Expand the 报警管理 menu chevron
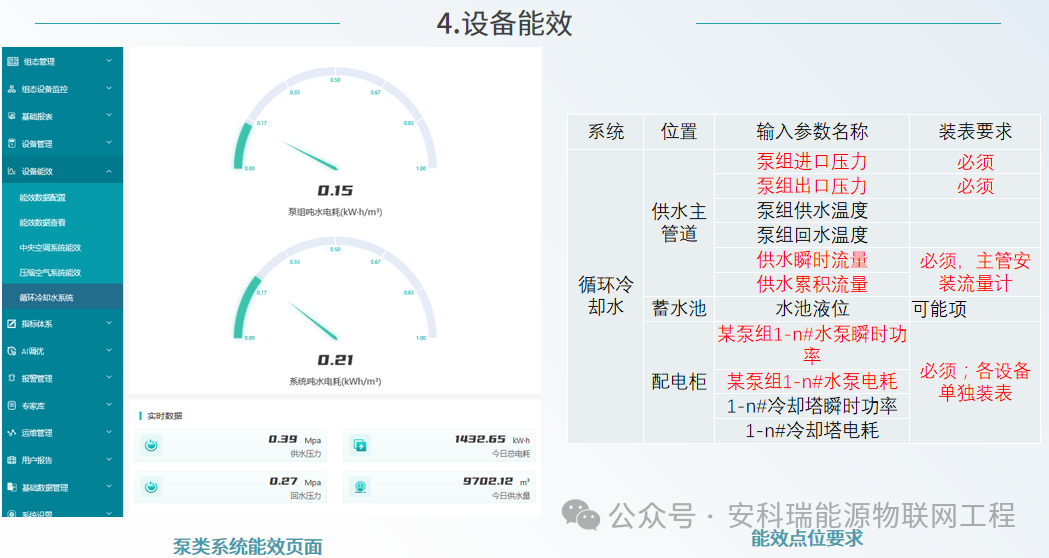 pos(109,378)
